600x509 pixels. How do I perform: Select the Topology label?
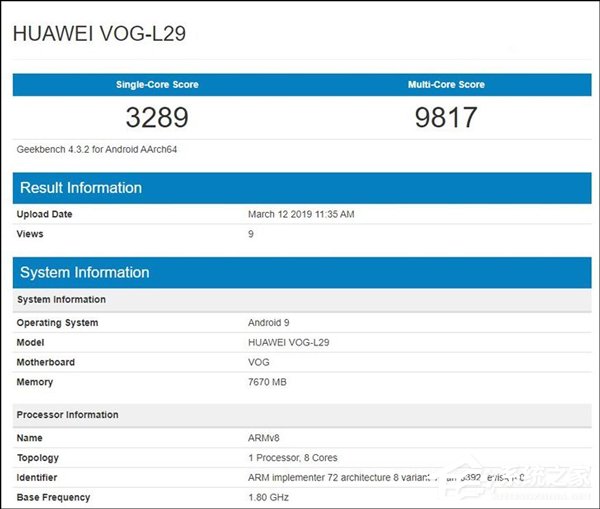(38, 458)
